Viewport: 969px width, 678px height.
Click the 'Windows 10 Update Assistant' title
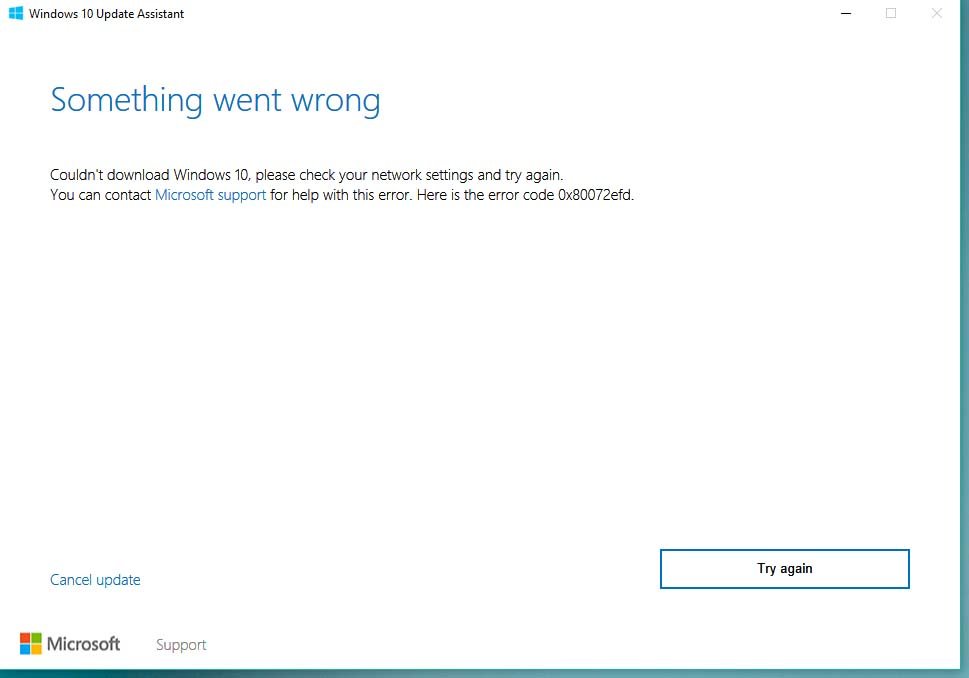pos(106,14)
